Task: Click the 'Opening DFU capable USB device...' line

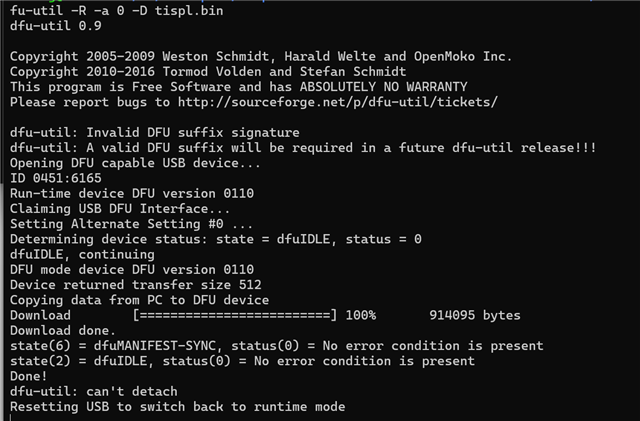Action: point(135,163)
